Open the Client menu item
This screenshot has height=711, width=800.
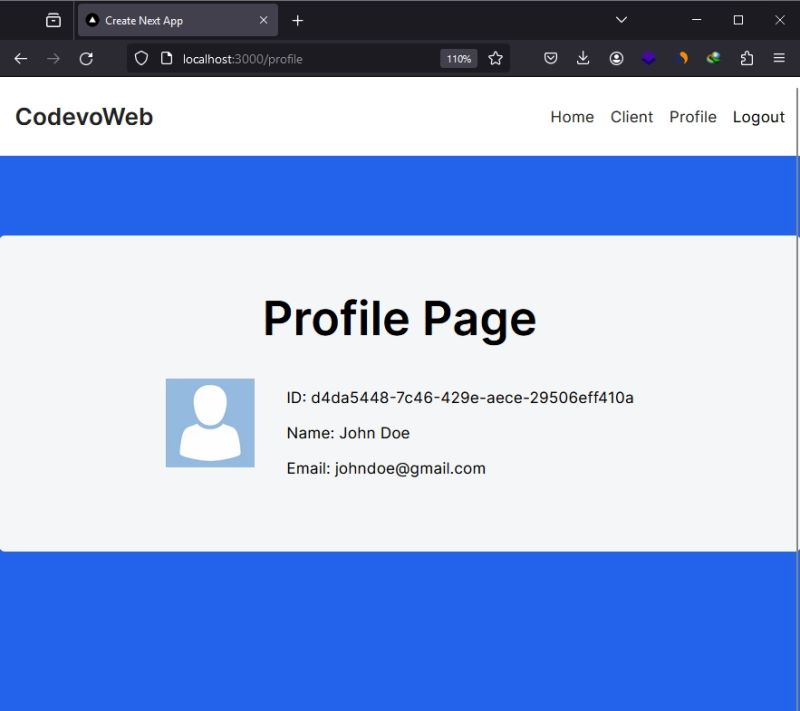tap(631, 117)
